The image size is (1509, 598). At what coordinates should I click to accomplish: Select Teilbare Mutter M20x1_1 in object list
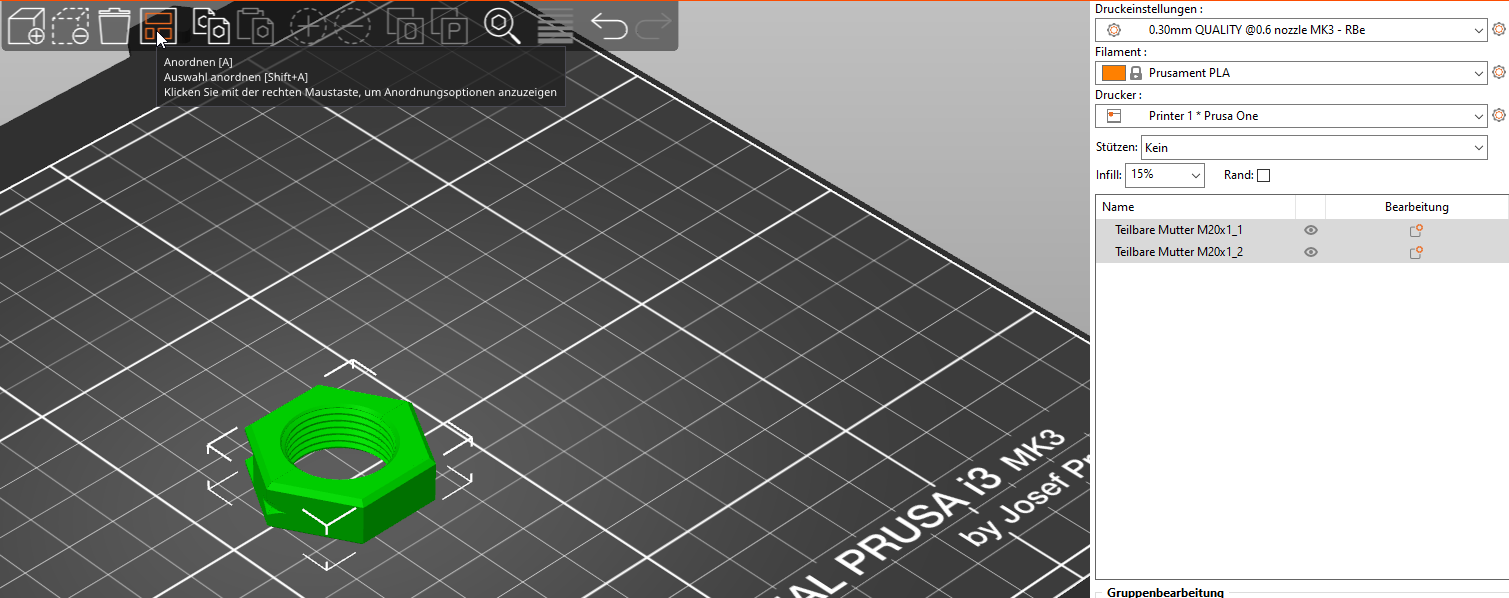pyautogui.click(x=1178, y=230)
